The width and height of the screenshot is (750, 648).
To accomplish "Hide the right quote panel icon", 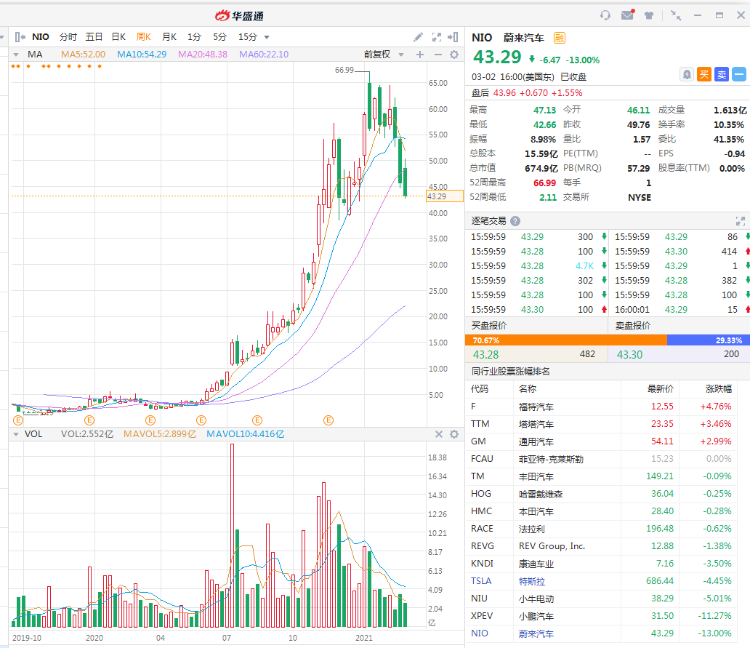I will [453, 37].
